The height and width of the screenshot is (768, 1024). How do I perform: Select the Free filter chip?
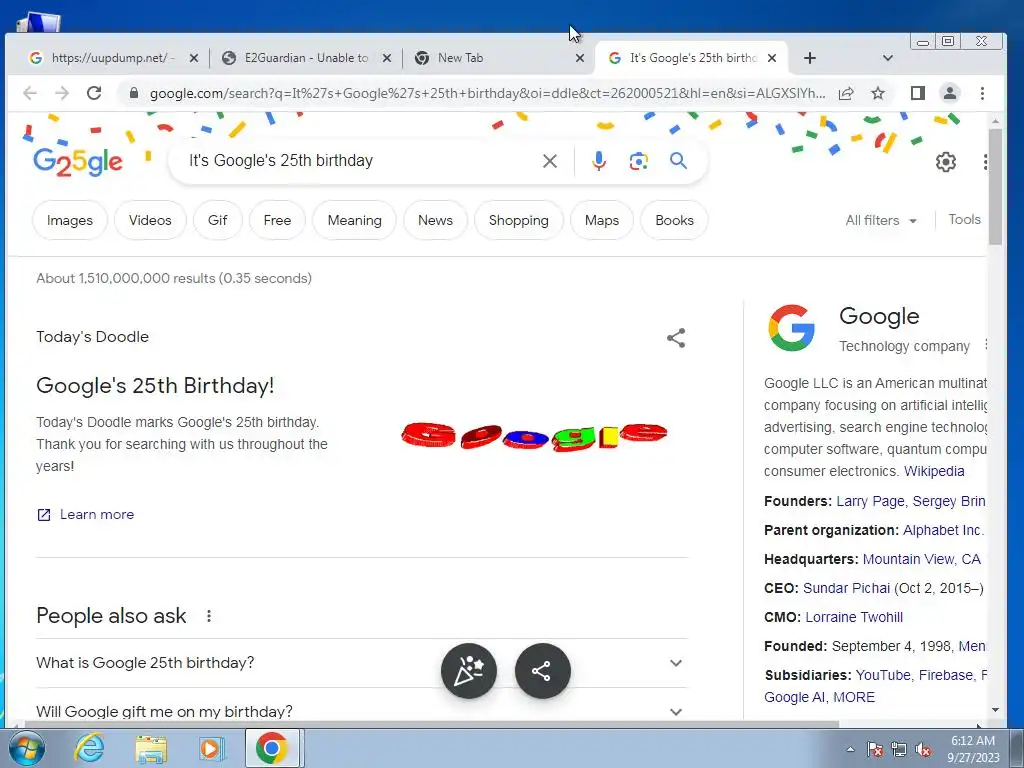(278, 220)
